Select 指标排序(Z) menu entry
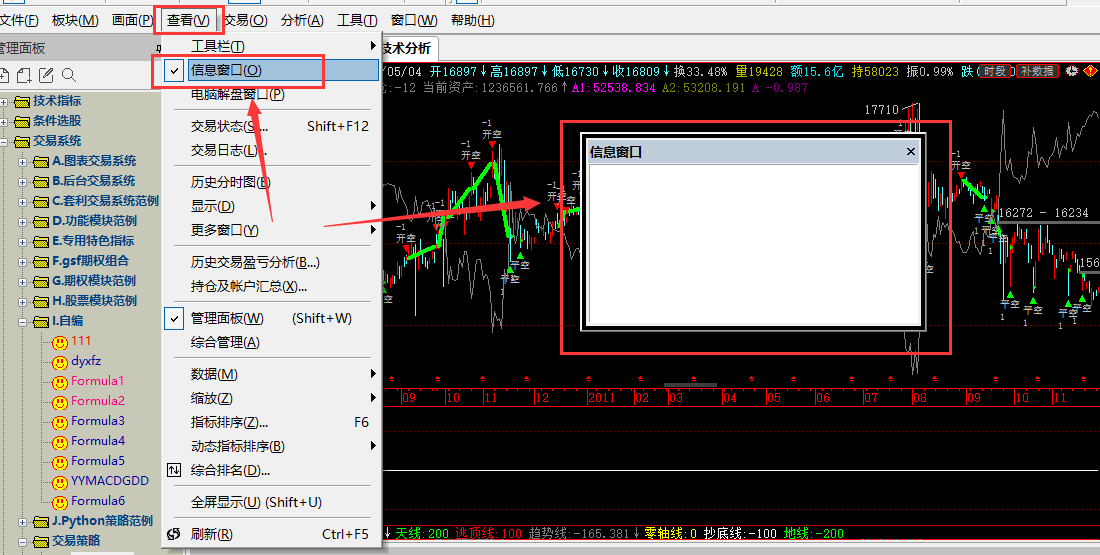Screen dimensions: 1100x555 pos(273,422)
